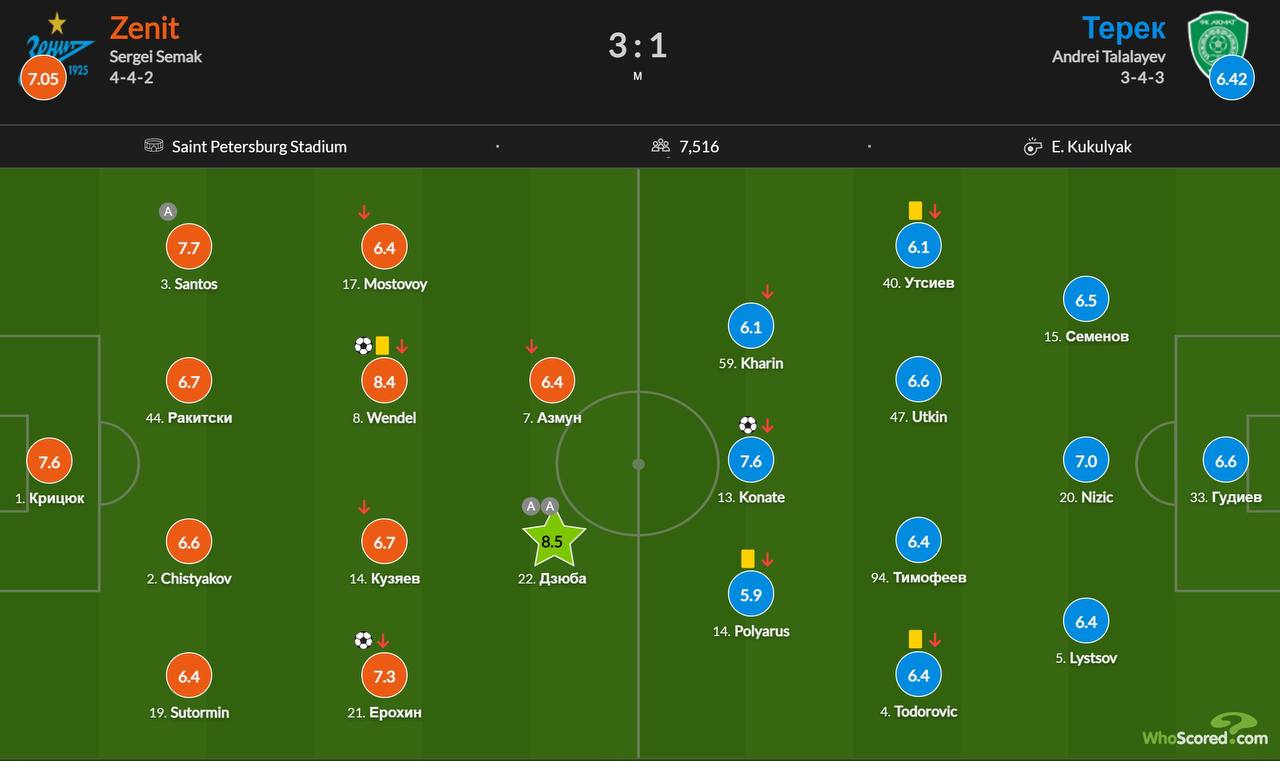
Task: Click the stadium icon beside Saint Petersburg Stadium
Action: pyautogui.click(x=154, y=146)
